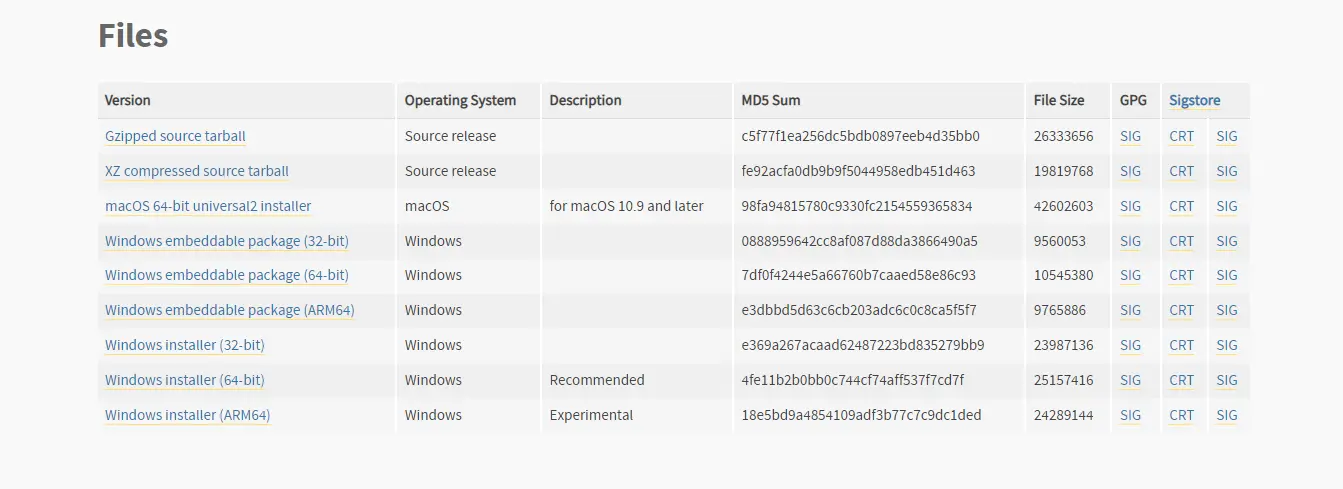Get GPG SIG for embeddable package (ARM64)
Viewport: 1343px width, 489px height.
1131,310
